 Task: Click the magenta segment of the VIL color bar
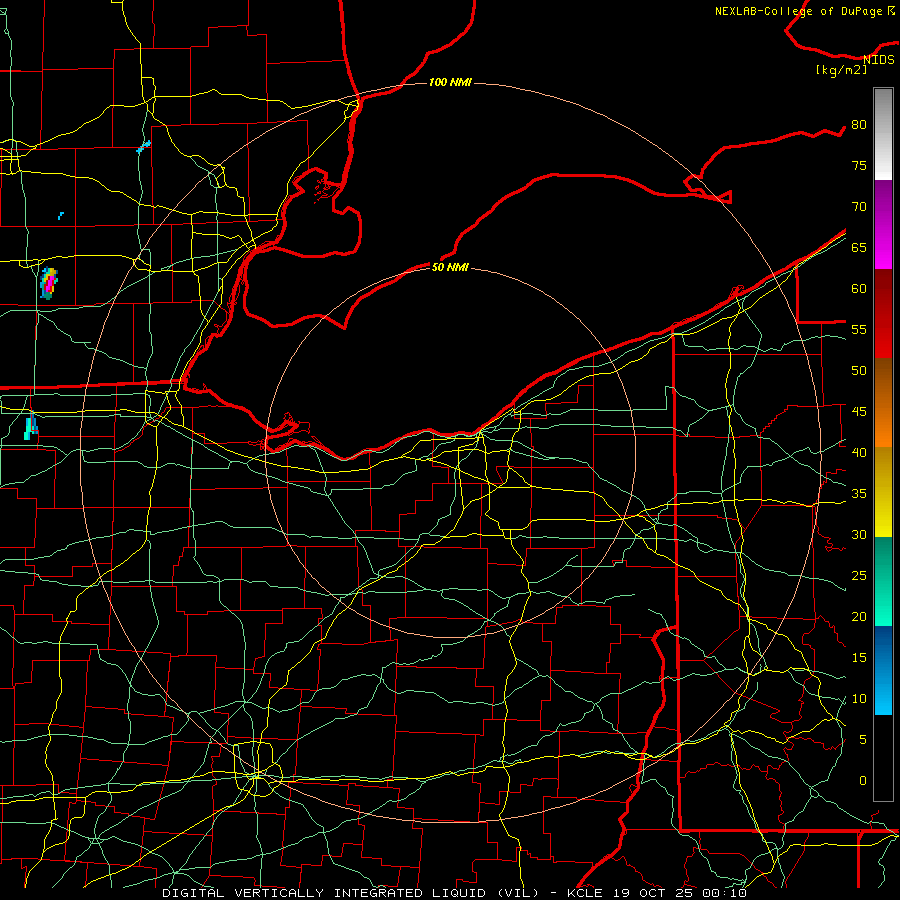(883, 224)
